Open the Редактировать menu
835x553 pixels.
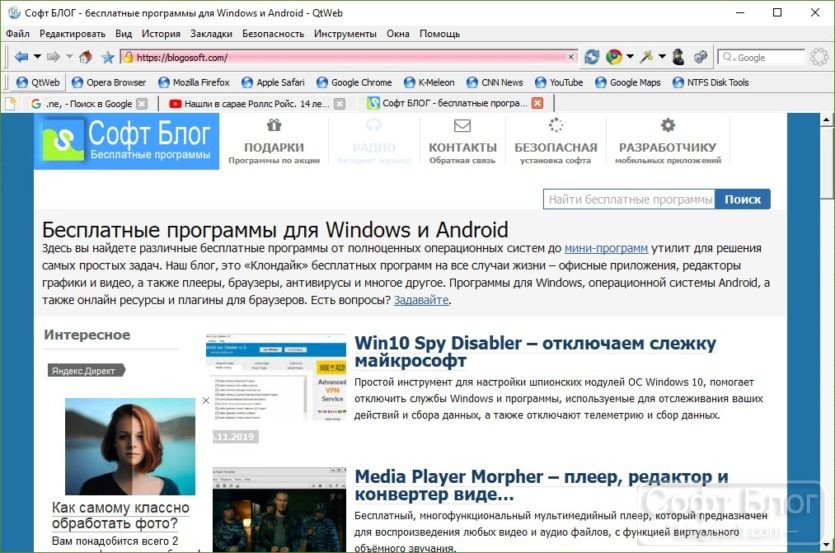(72, 34)
